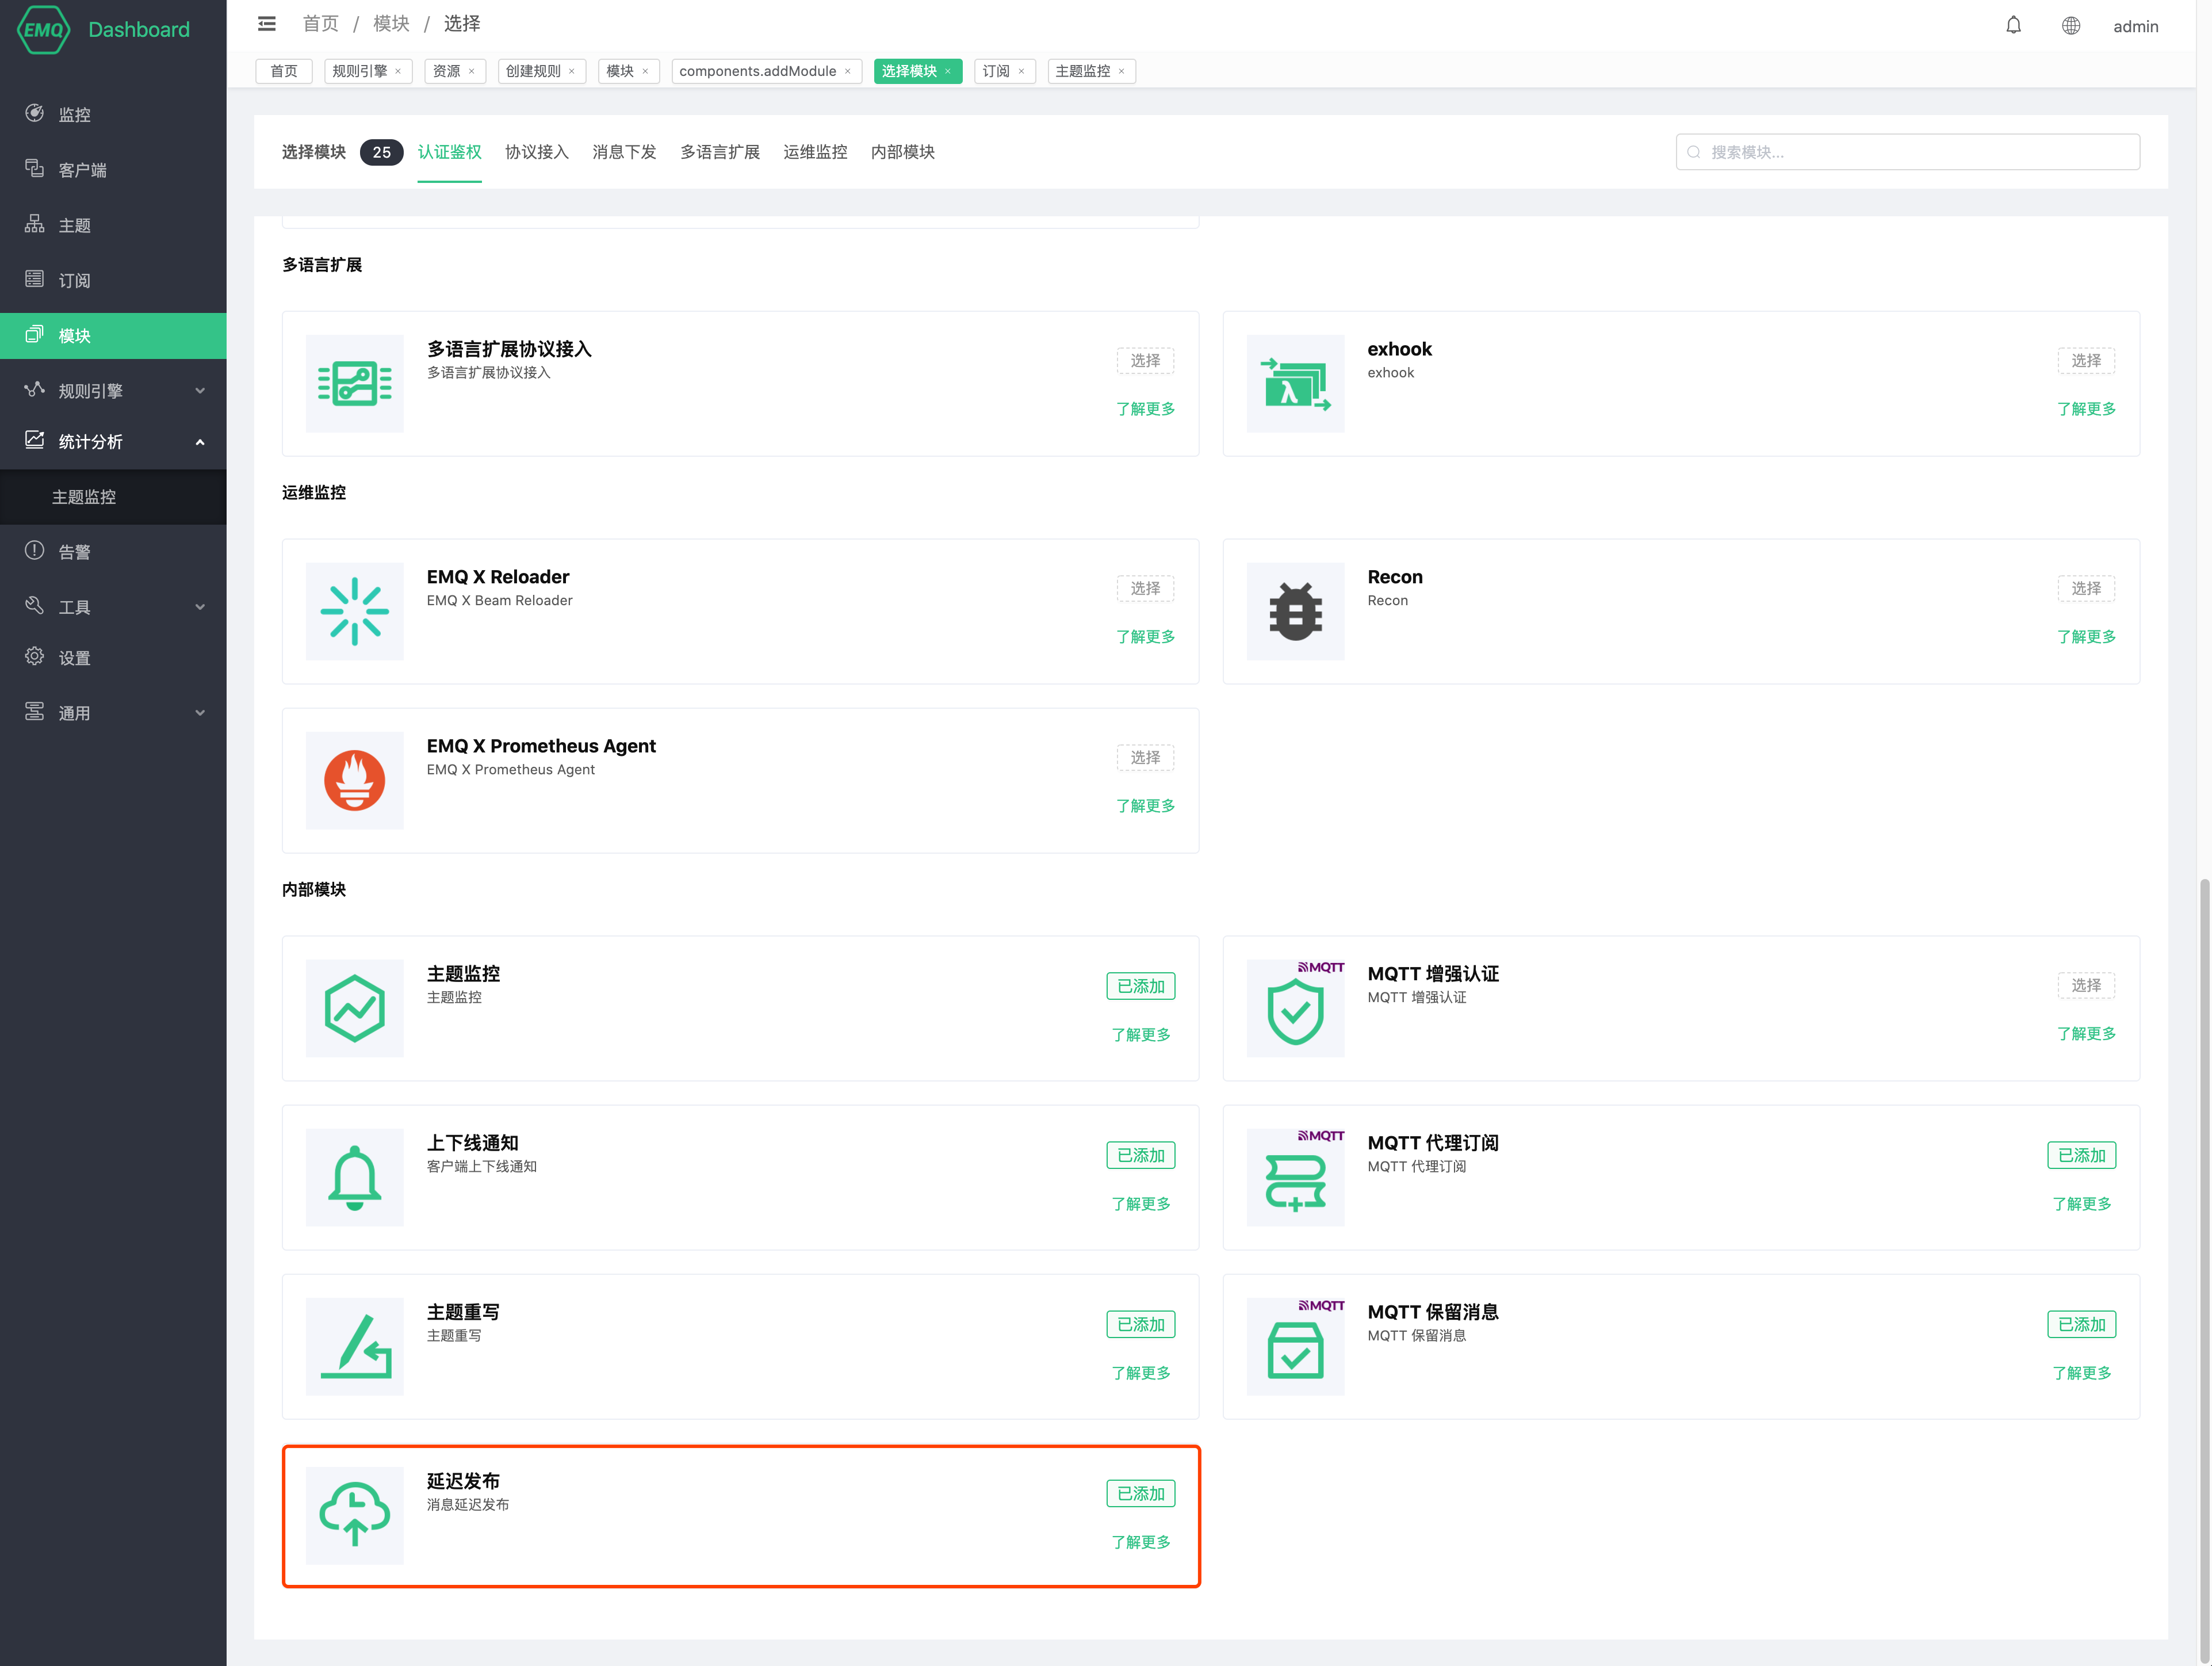Switch to the 协议接入 tab
The image size is (2212, 1666).
click(536, 152)
